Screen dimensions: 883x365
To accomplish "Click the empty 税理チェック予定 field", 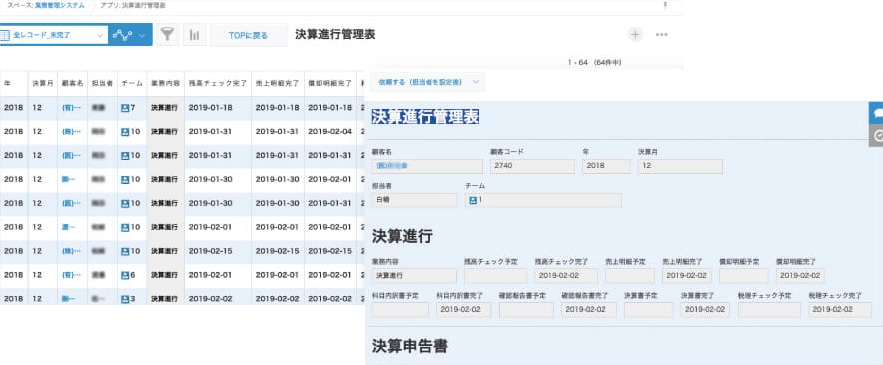I will click(x=769, y=310).
